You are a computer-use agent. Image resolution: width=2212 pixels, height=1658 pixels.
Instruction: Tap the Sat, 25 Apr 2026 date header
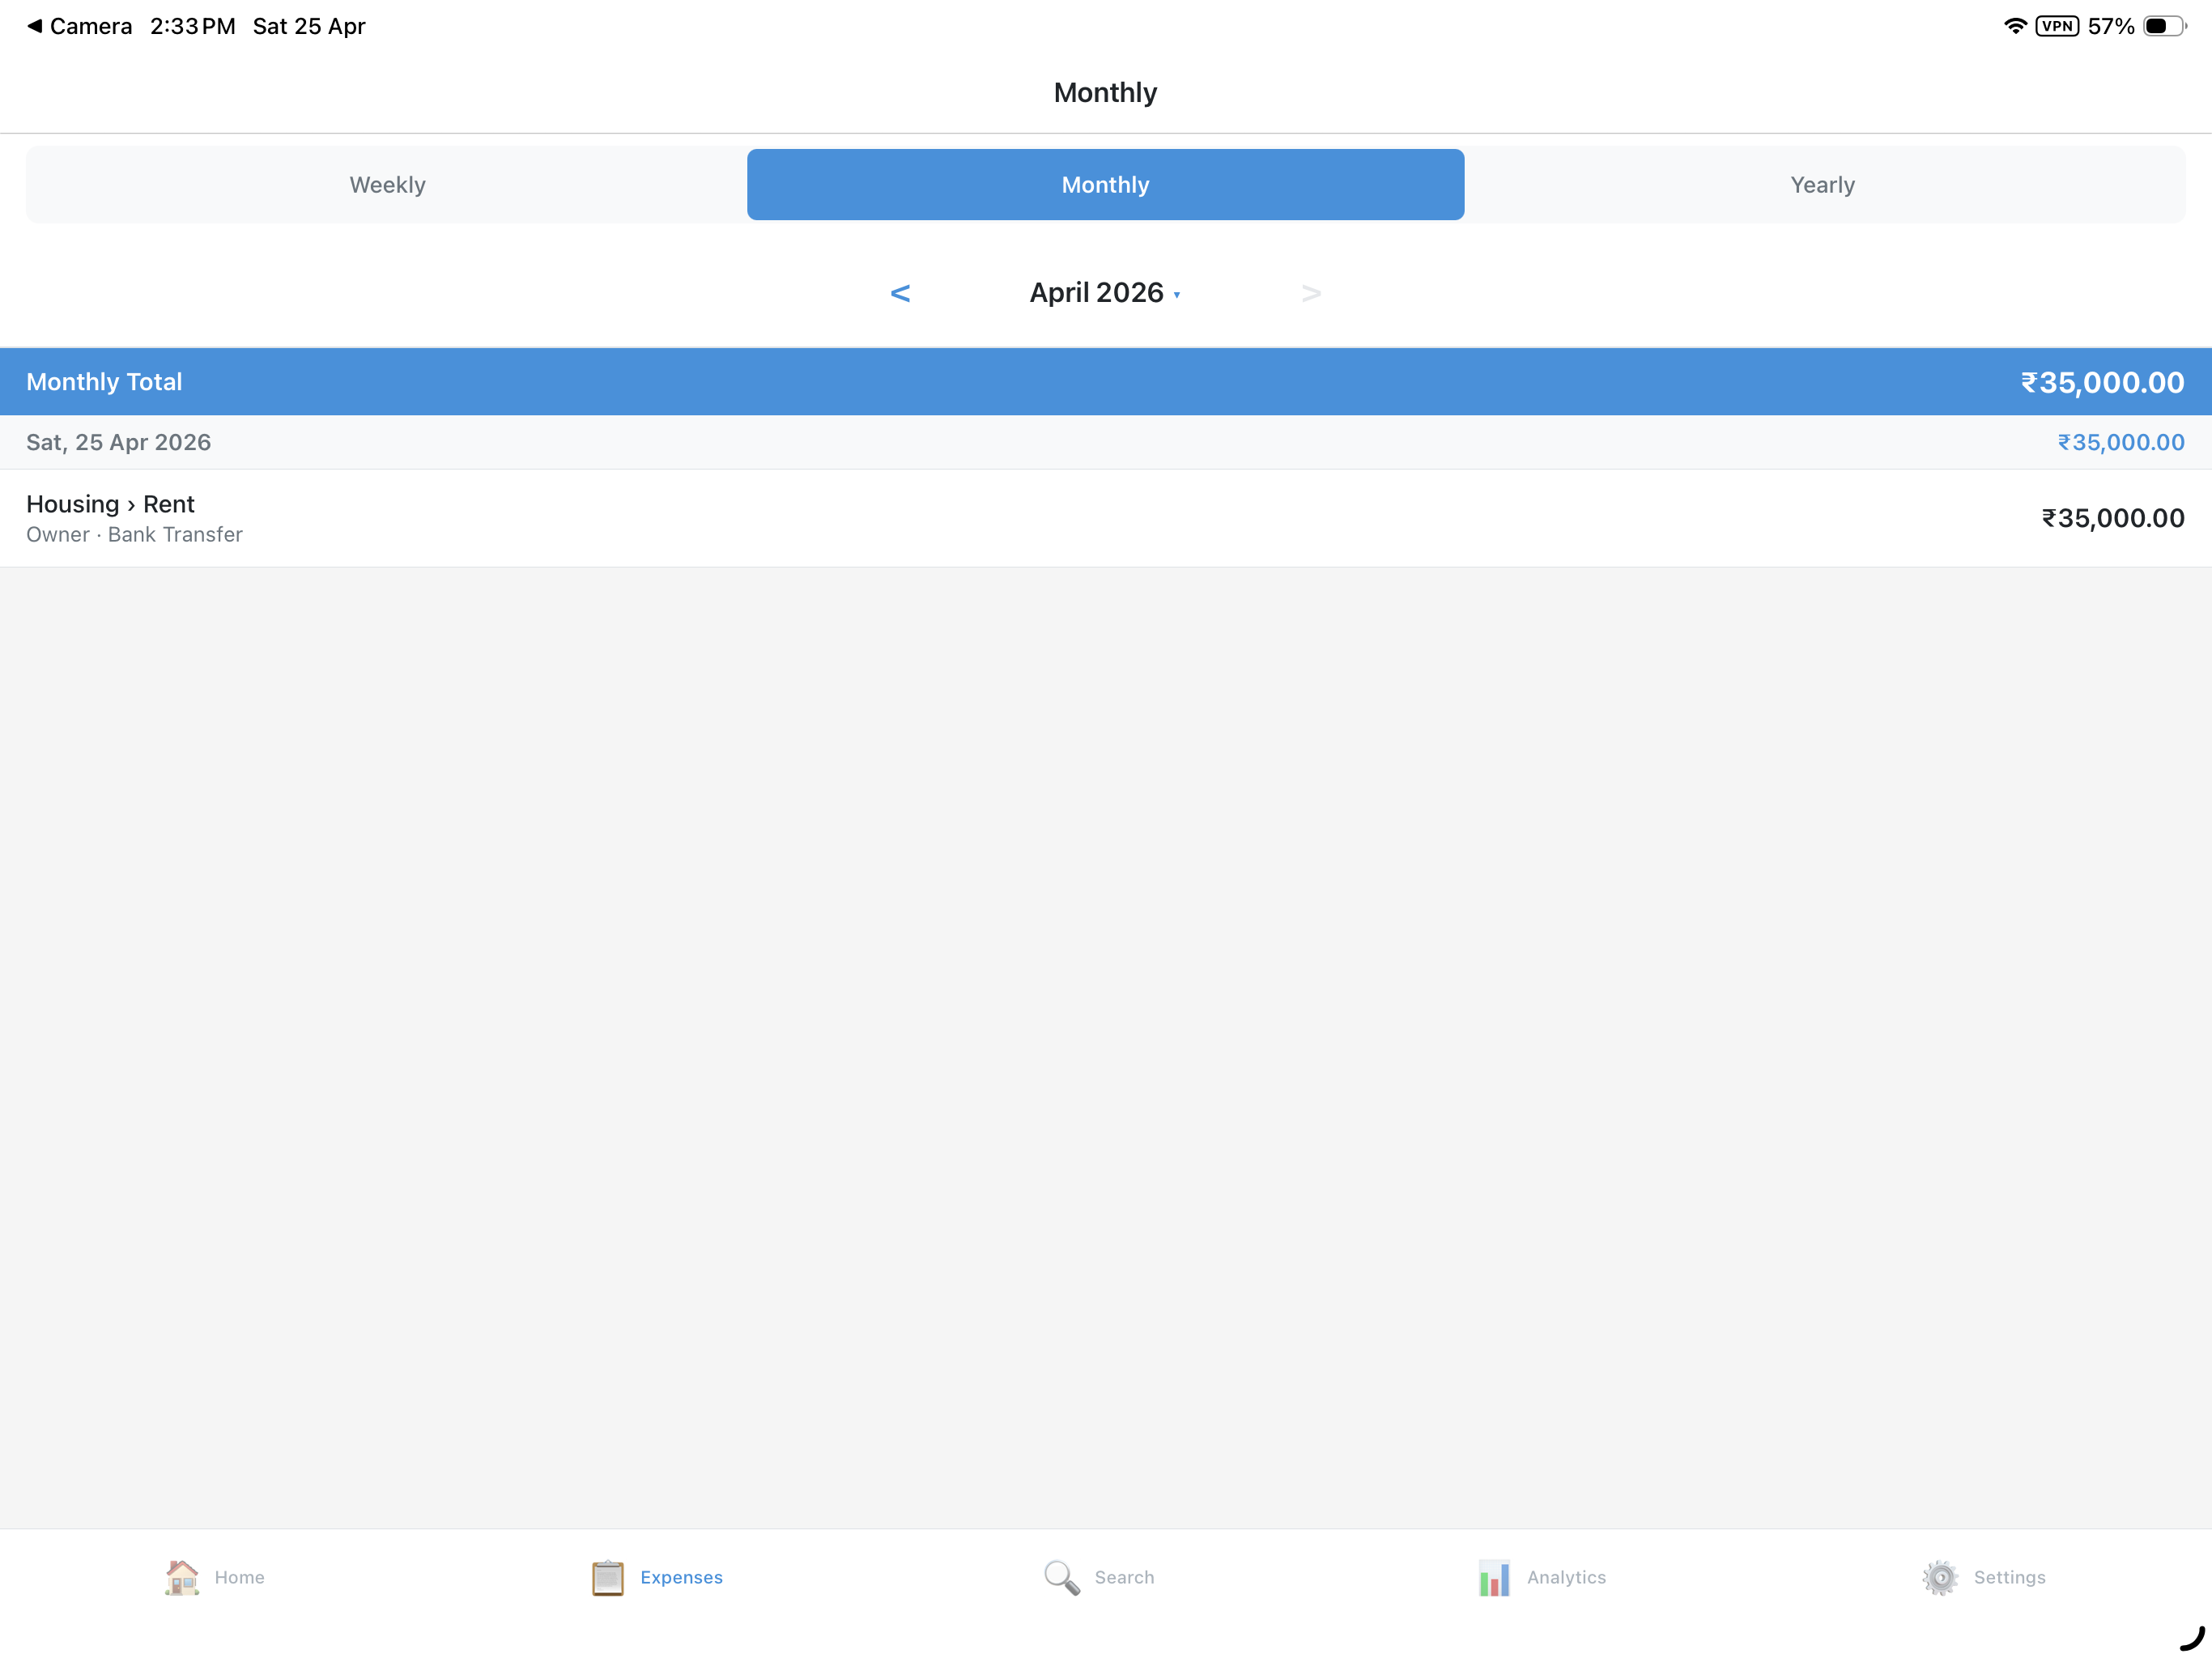click(x=118, y=442)
